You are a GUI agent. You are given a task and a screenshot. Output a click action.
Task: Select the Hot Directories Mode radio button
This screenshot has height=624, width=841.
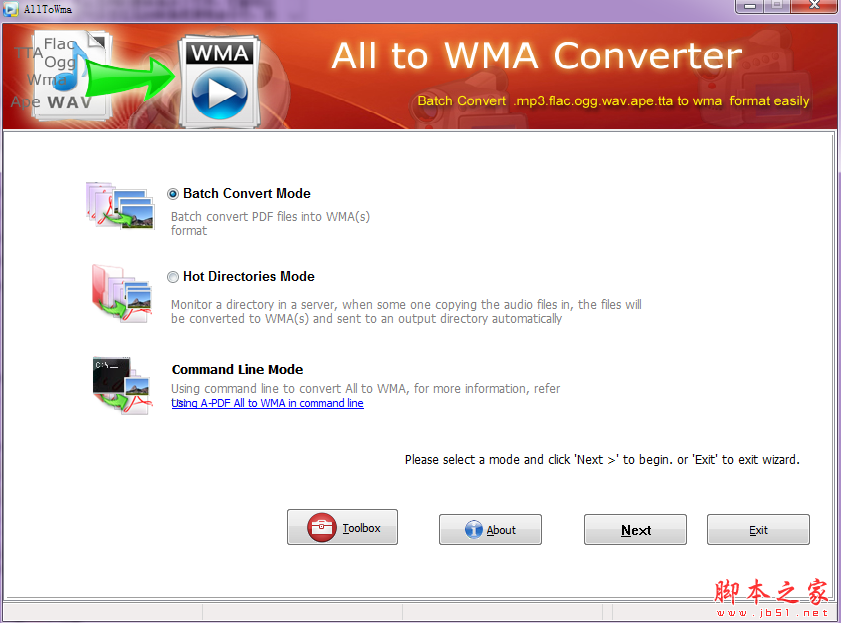pyautogui.click(x=172, y=276)
